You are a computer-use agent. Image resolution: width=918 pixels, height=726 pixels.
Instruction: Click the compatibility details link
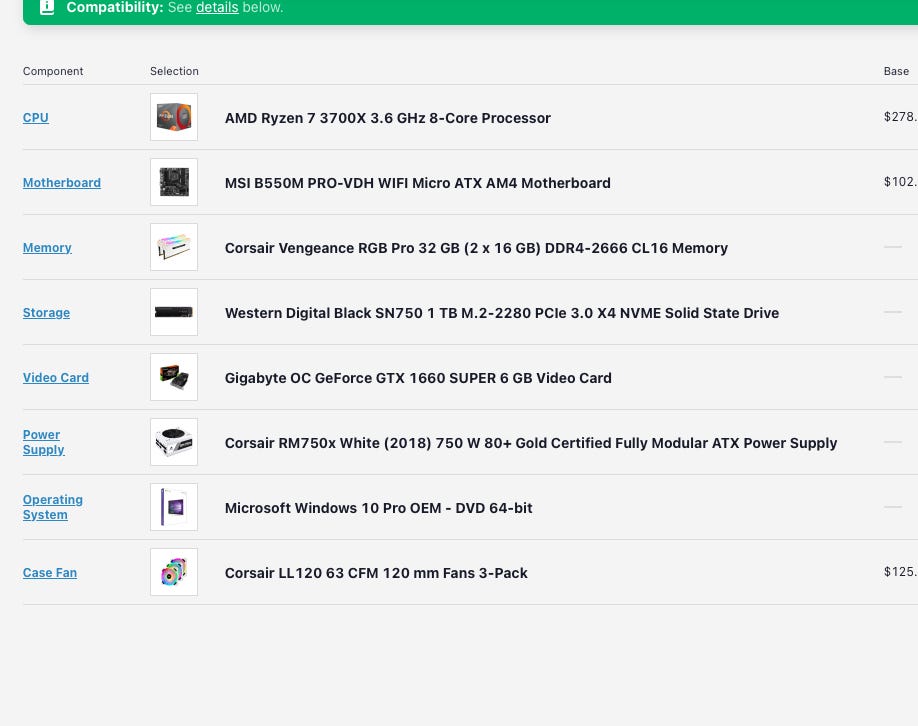tap(217, 8)
